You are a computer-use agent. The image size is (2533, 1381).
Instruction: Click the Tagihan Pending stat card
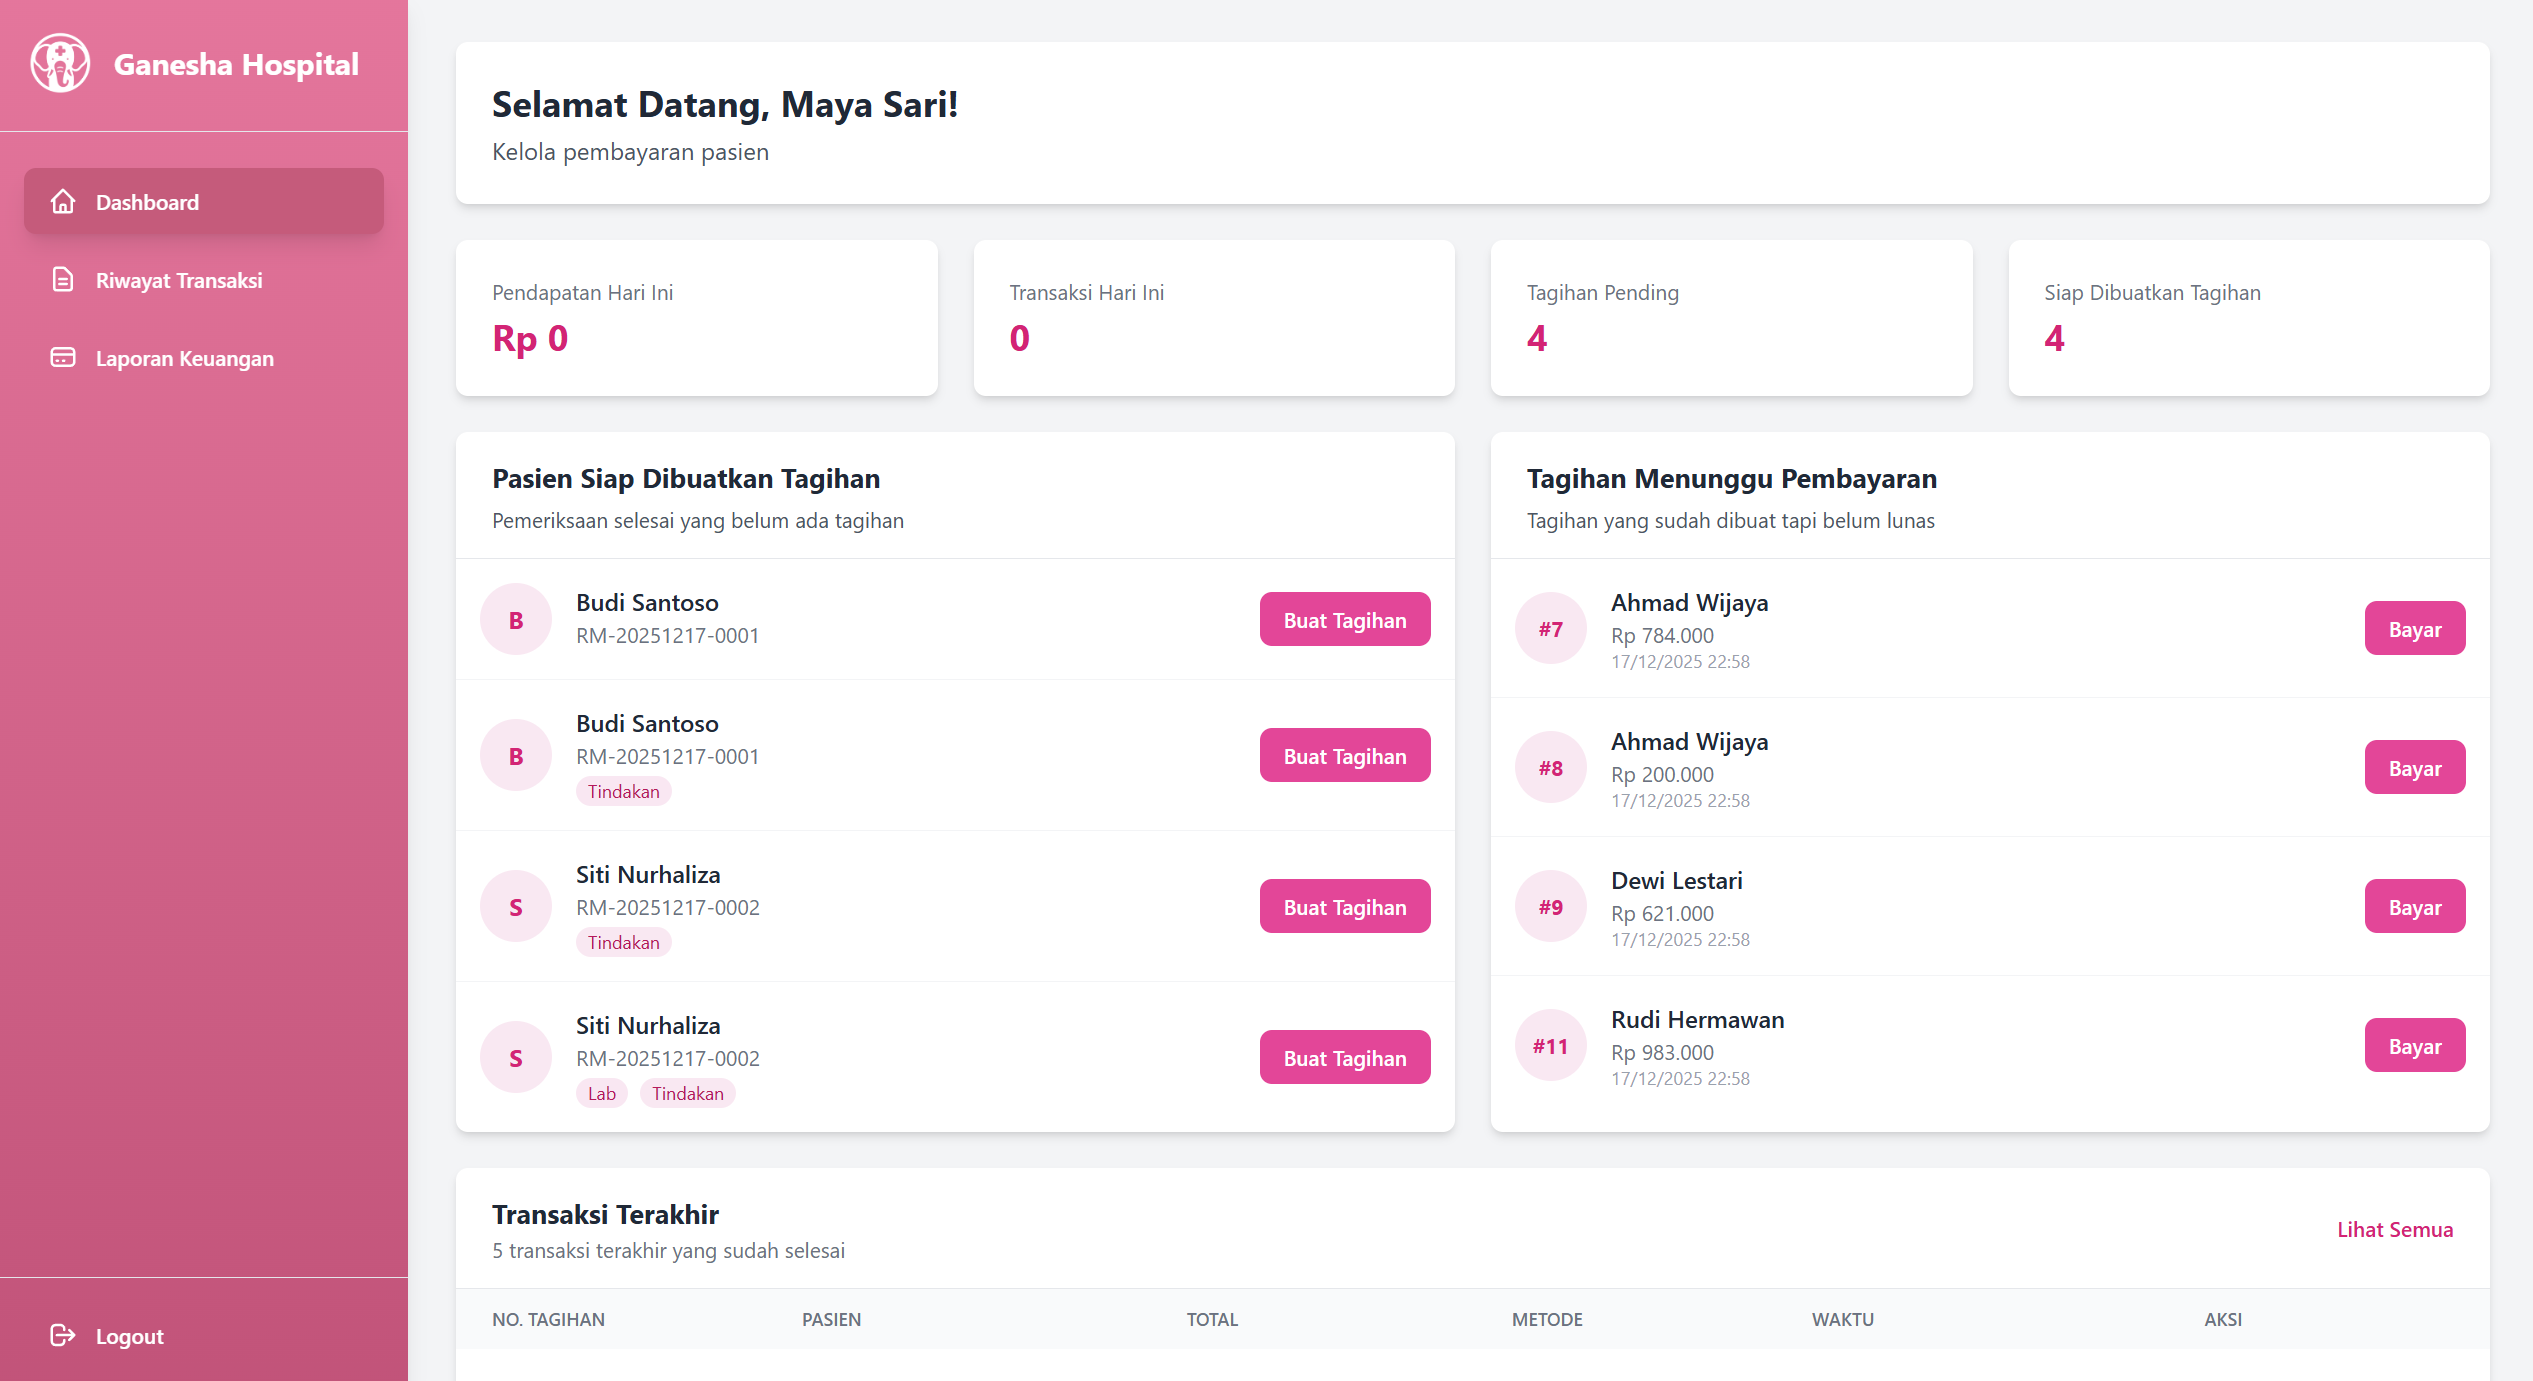pyautogui.click(x=1731, y=318)
